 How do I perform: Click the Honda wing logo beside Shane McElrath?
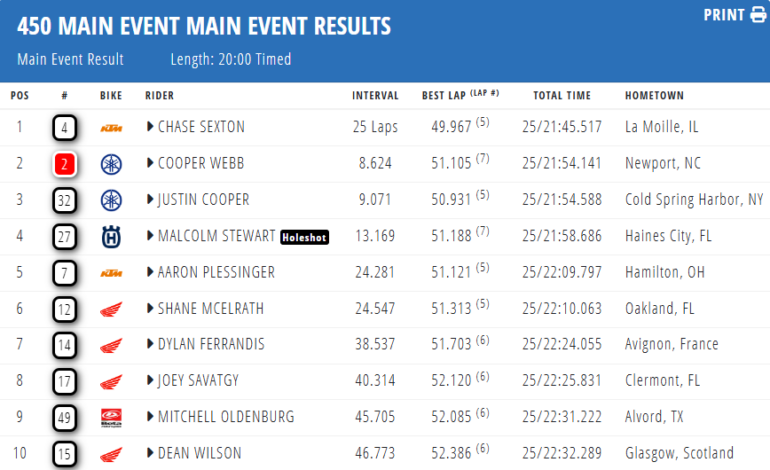111,309
